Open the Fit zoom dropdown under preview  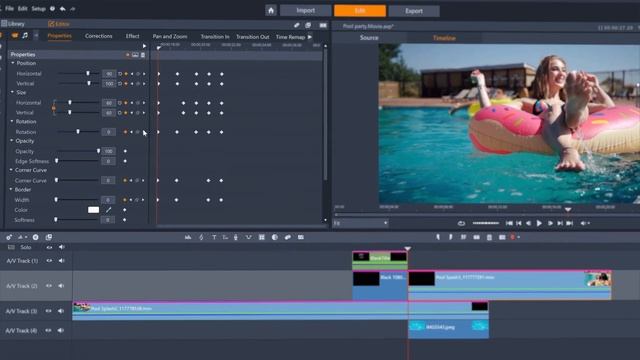[x=361, y=223]
